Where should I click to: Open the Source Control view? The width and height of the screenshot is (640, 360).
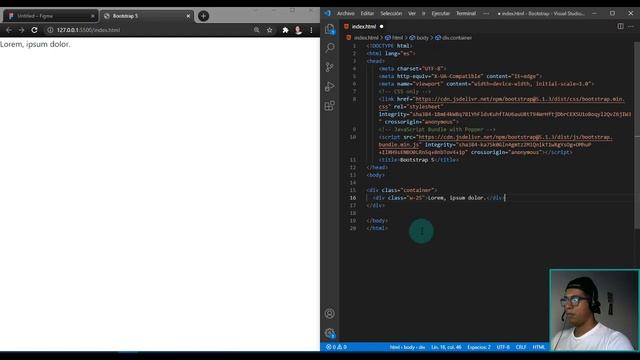(x=329, y=67)
